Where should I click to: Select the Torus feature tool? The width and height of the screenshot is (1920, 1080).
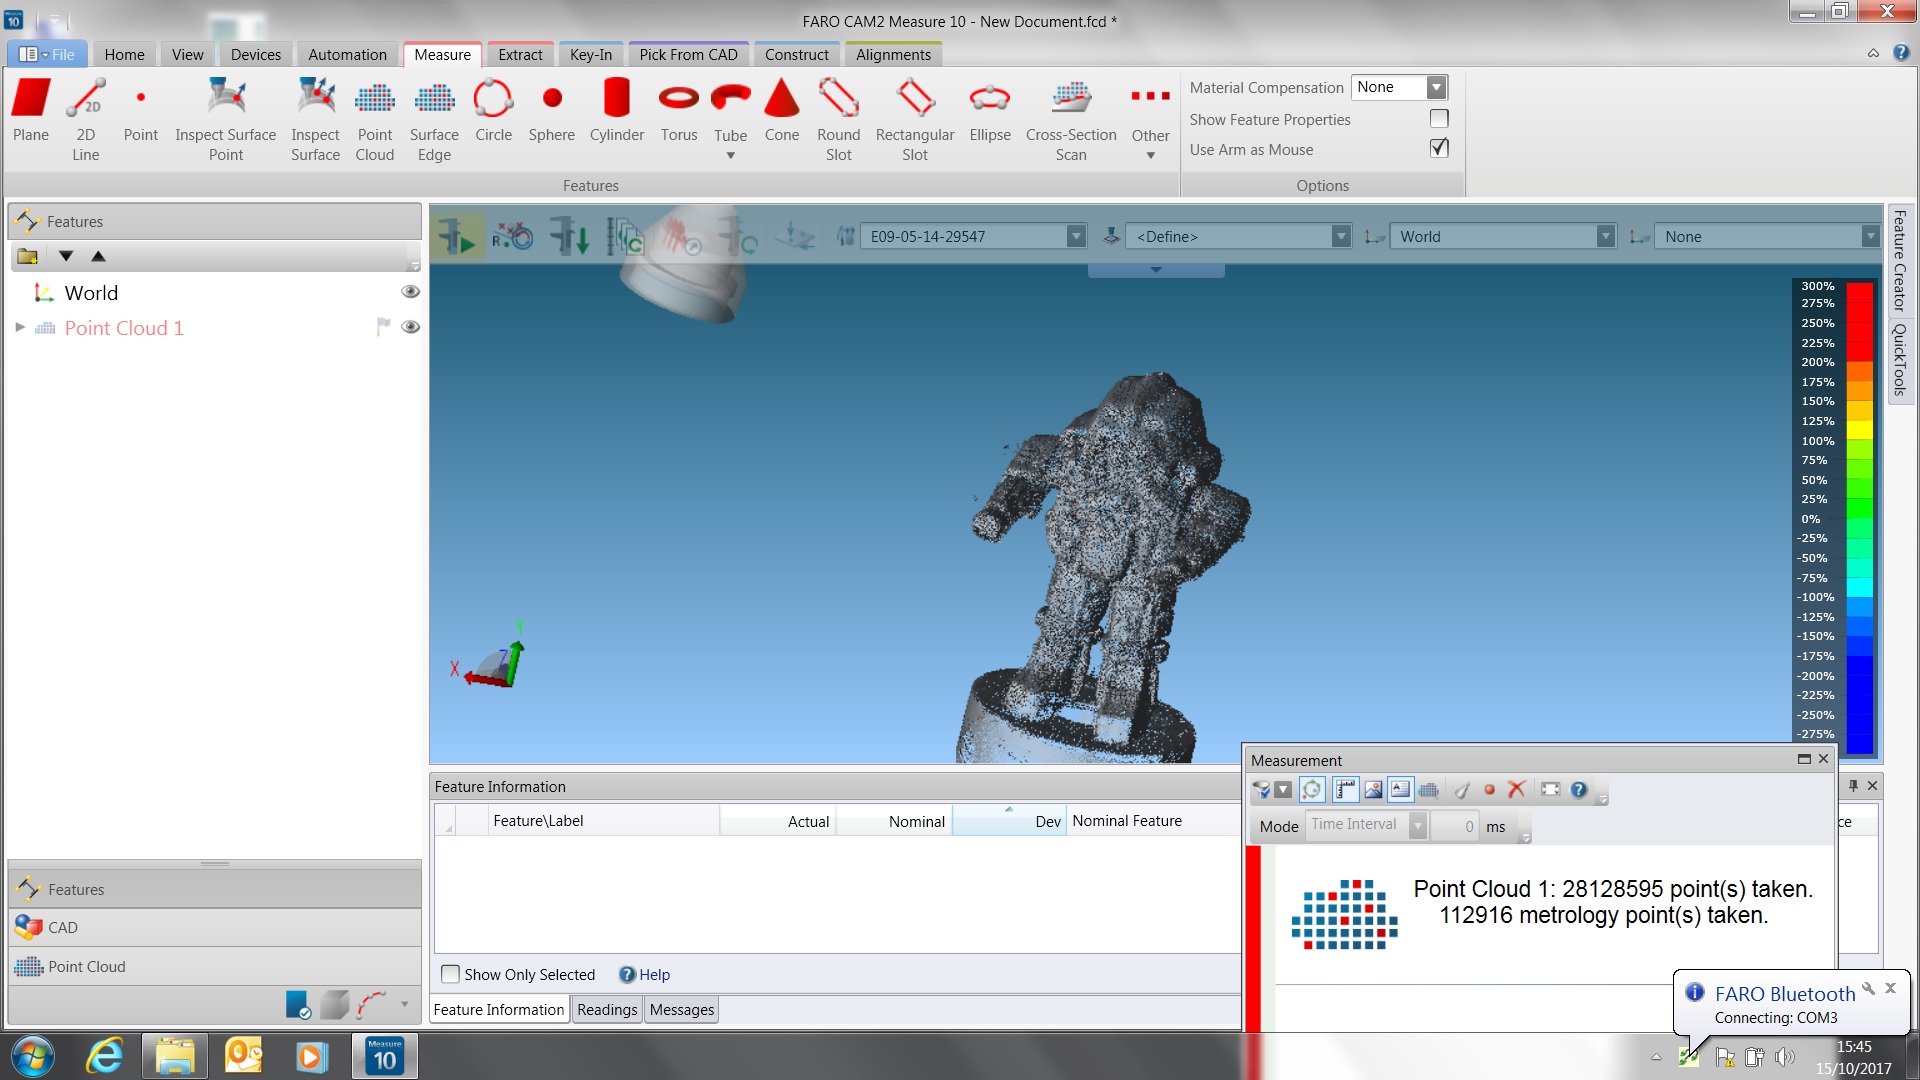pyautogui.click(x=679, y=111)
